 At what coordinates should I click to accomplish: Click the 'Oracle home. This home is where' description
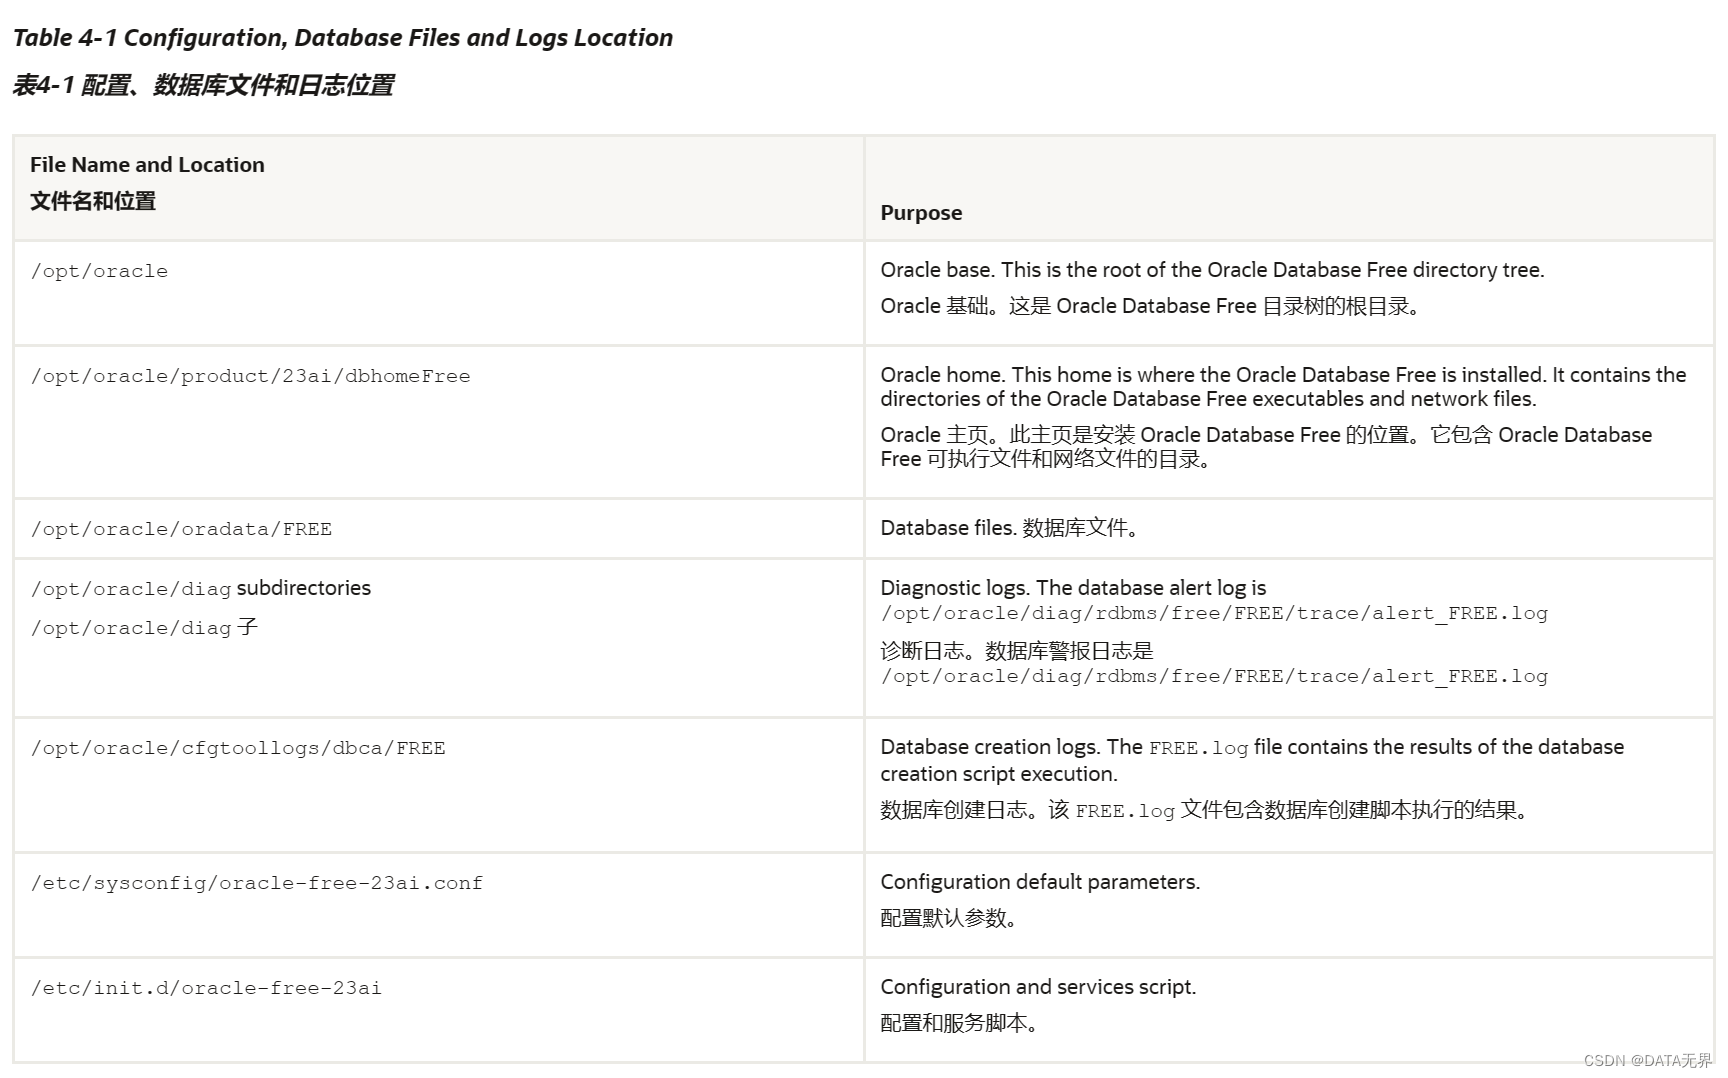1283,387
